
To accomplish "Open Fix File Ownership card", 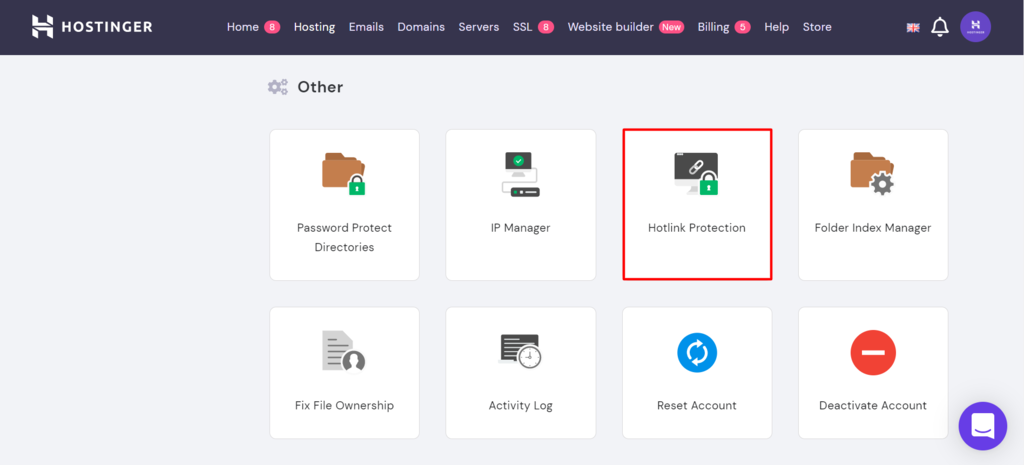I will pyautogui.click(x=344, y=372).
